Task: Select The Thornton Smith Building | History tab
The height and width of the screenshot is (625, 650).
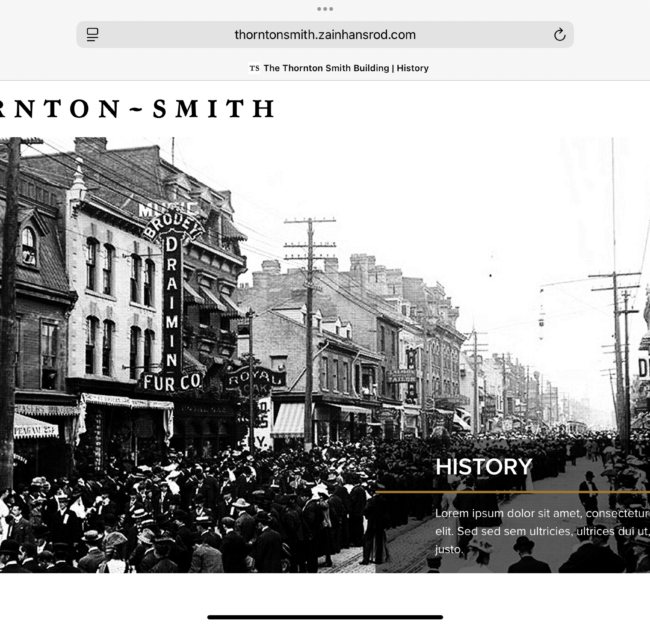Action: pos(339,68)
